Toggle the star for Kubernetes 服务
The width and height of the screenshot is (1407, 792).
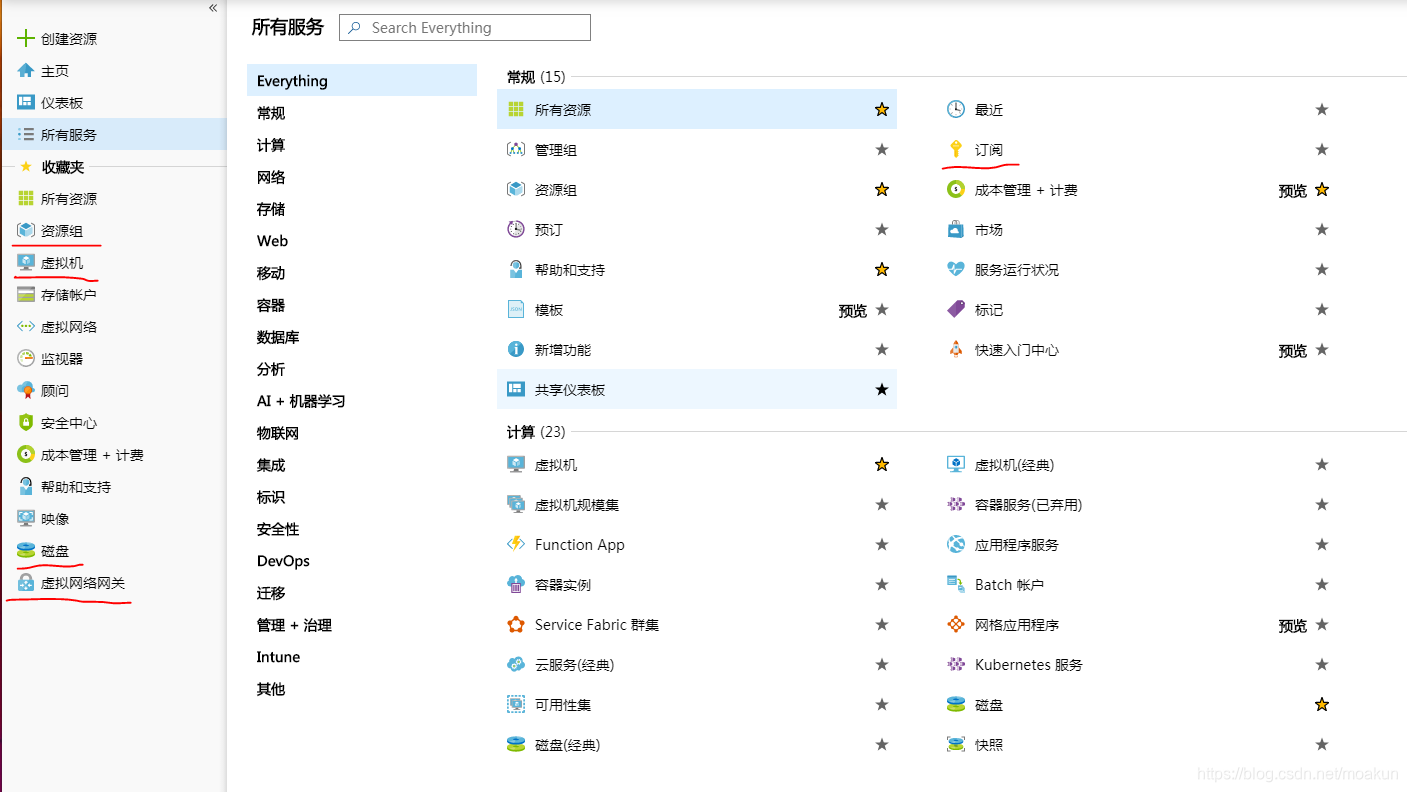click(x=1322, y=664)
